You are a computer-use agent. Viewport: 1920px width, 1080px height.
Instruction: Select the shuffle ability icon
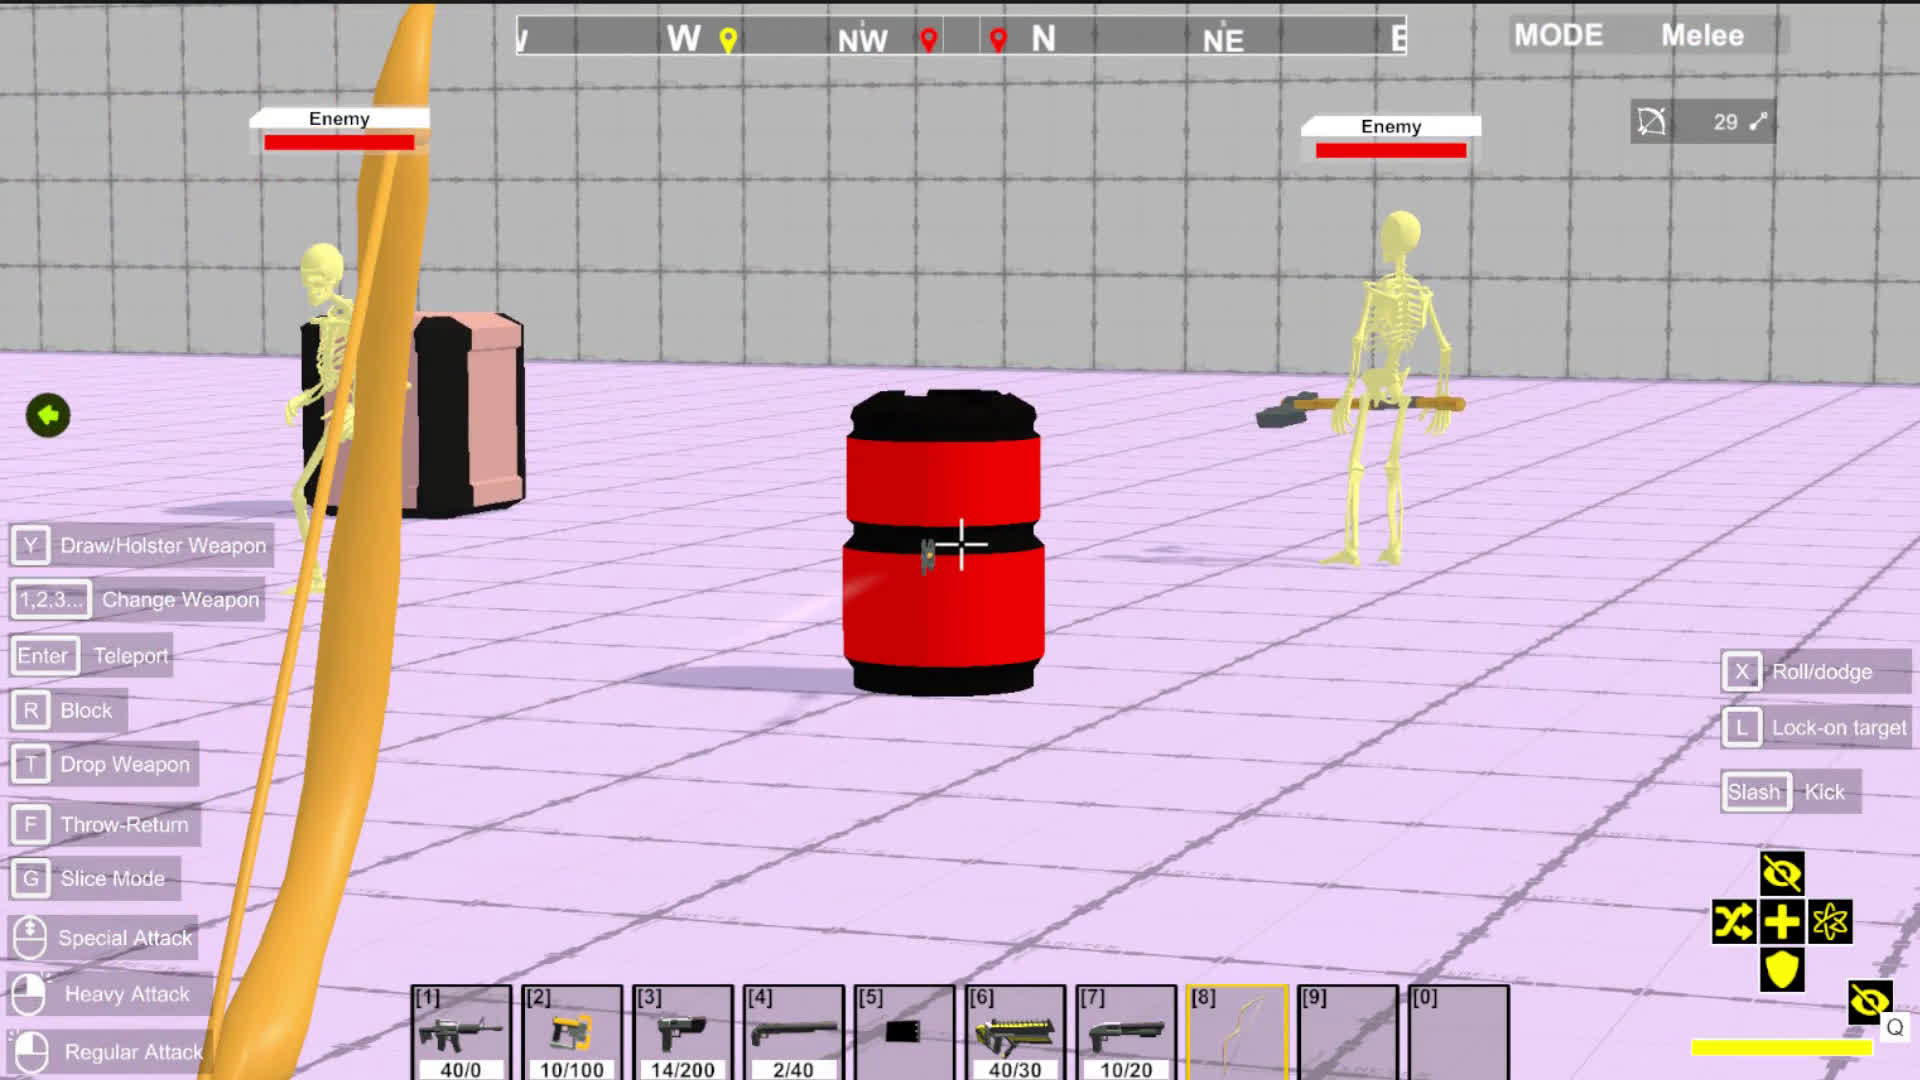1733,922
